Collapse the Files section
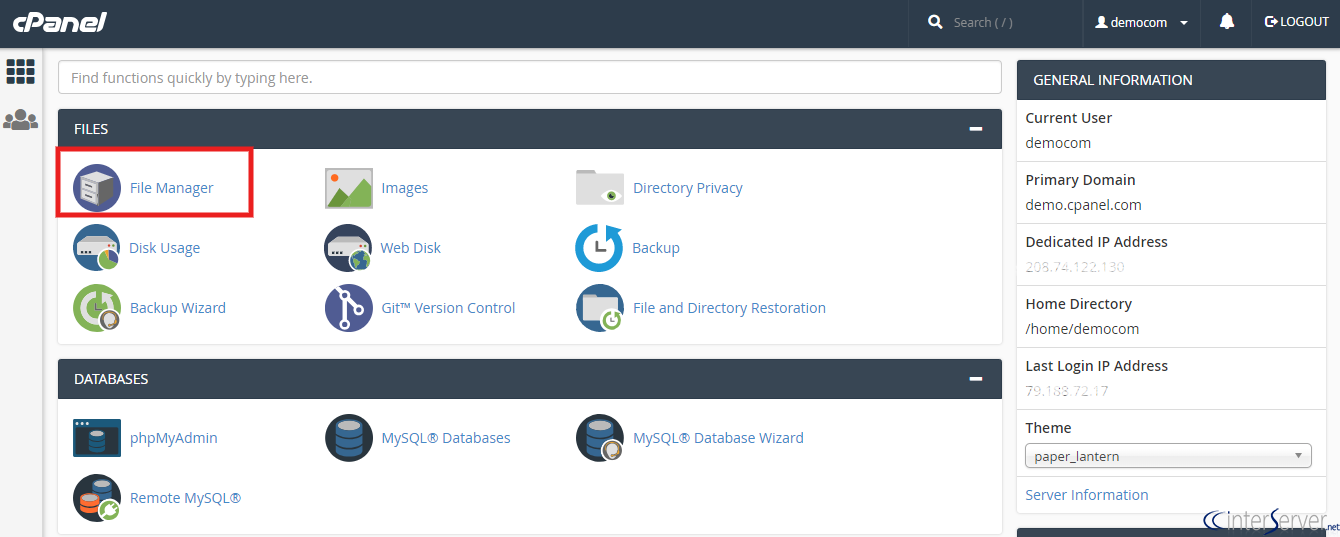This screenshot has width=1340, height=537. point(976,129)
